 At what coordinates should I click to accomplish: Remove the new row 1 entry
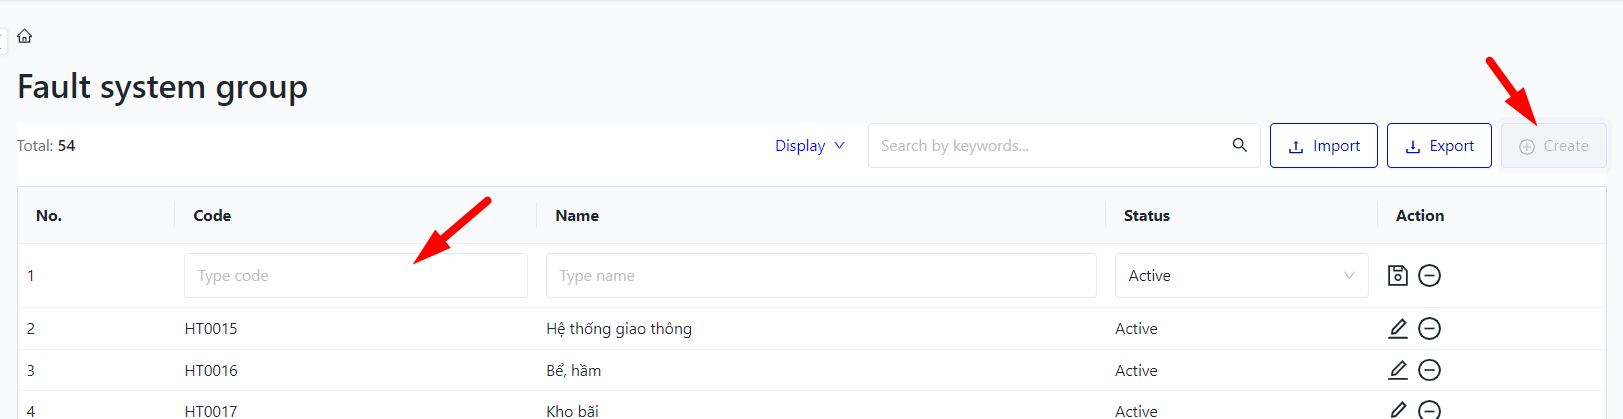[x=1430, y=275]
